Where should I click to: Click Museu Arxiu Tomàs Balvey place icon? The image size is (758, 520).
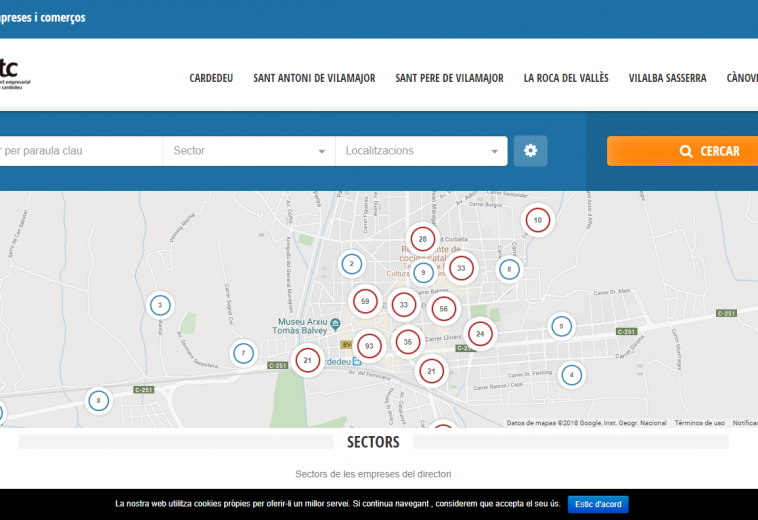point(335,324)
